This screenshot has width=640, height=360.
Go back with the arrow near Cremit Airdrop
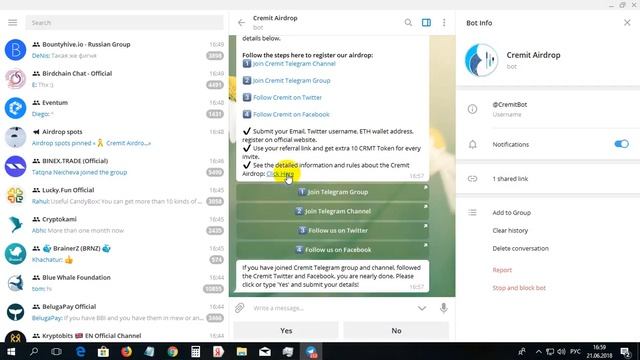[241, 23]
